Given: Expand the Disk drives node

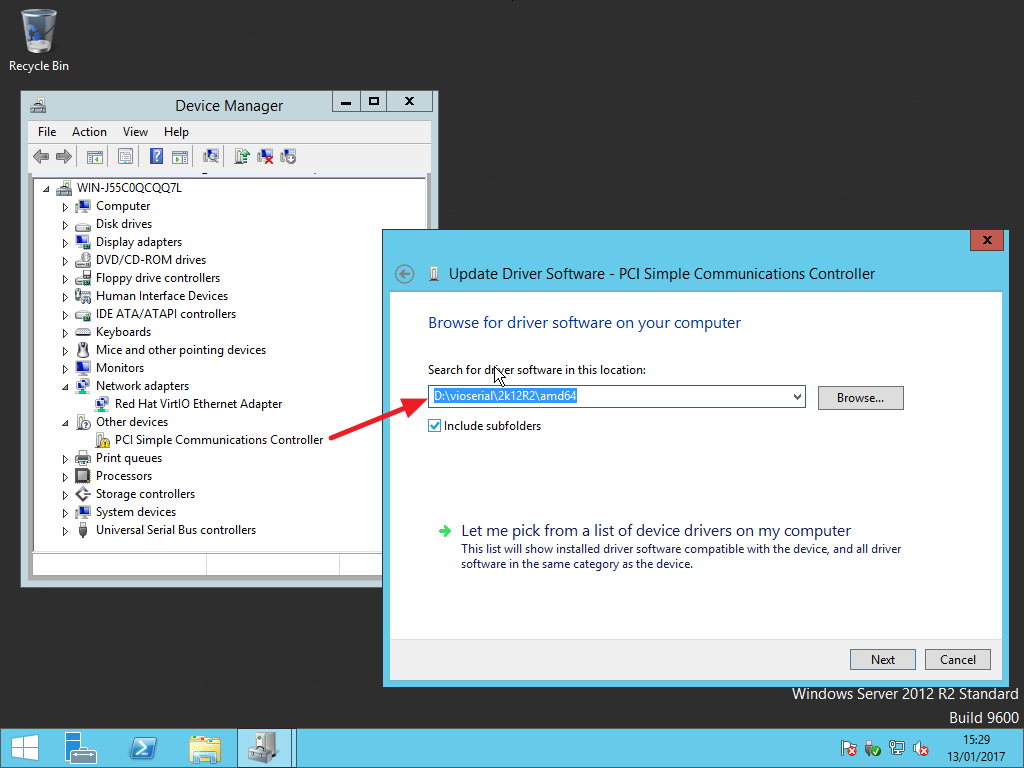Looking at the screenshot, I should pos(65,225).
